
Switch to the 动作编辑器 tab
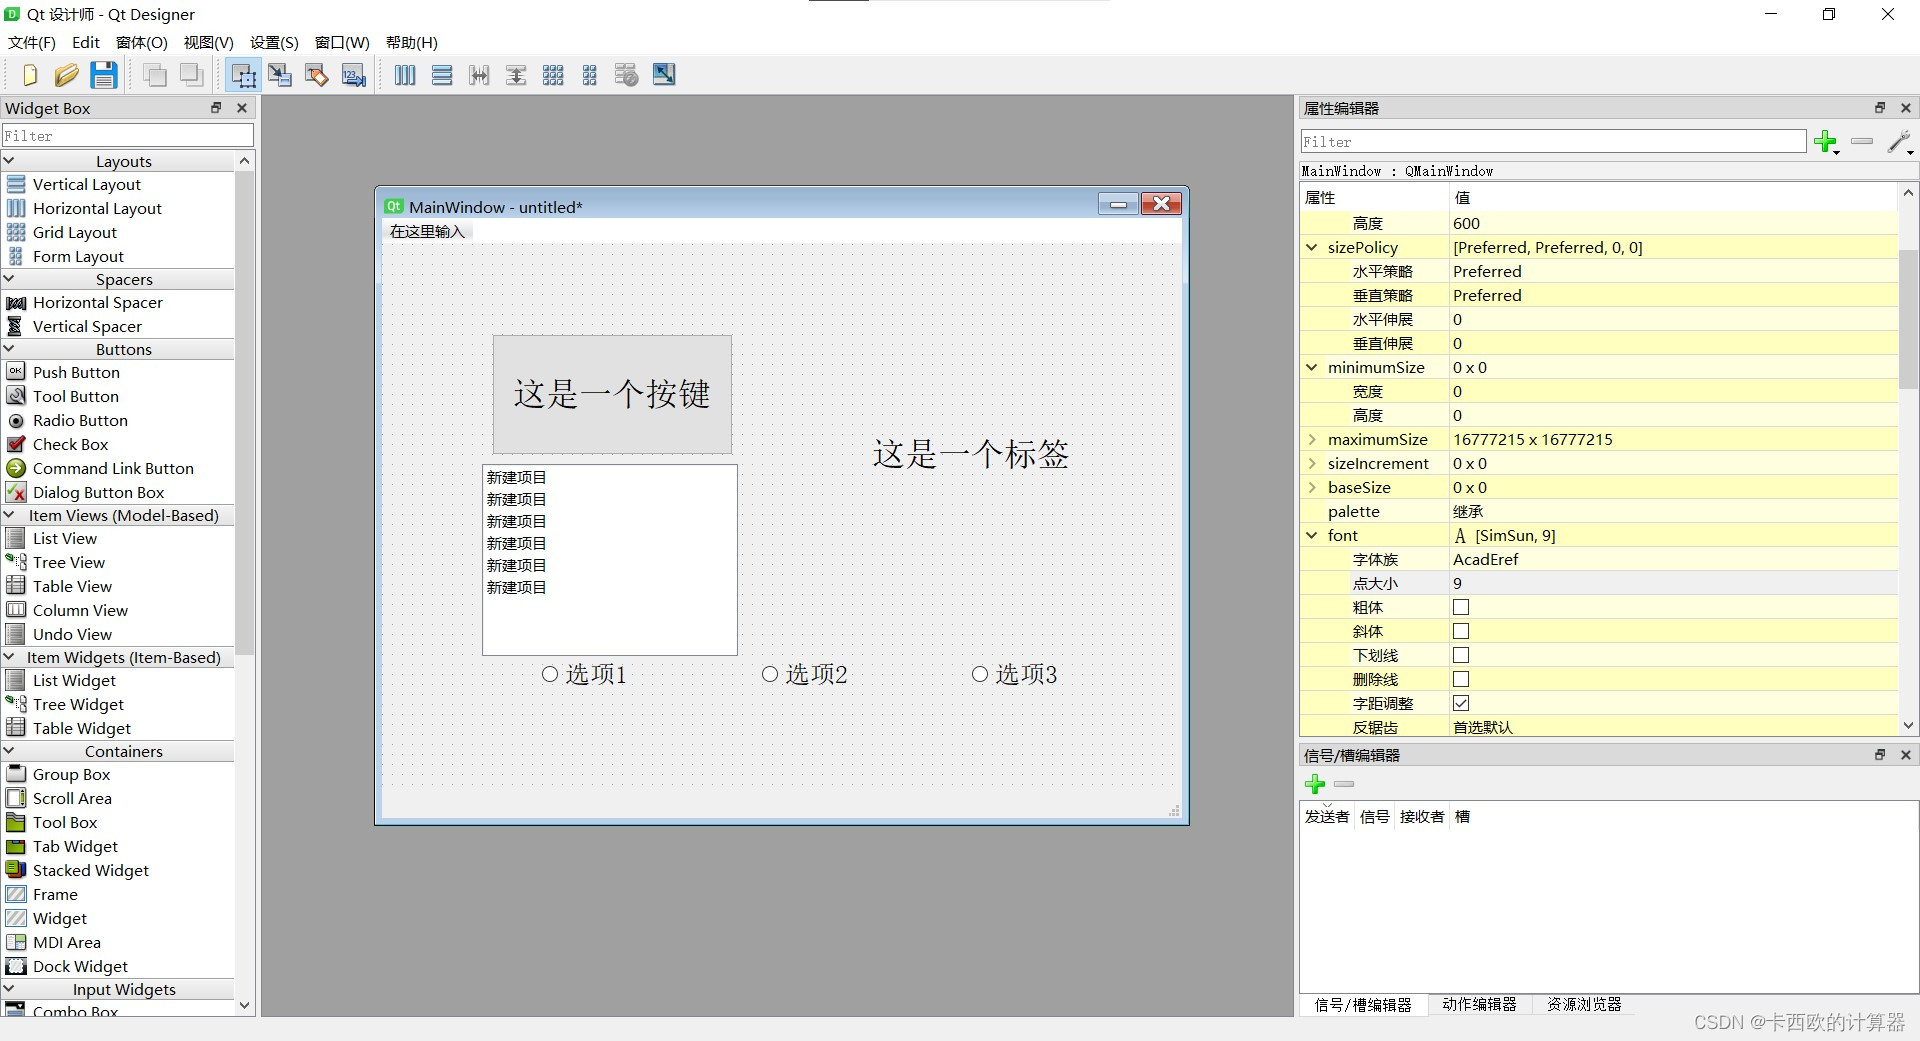click(1480, 1005)
